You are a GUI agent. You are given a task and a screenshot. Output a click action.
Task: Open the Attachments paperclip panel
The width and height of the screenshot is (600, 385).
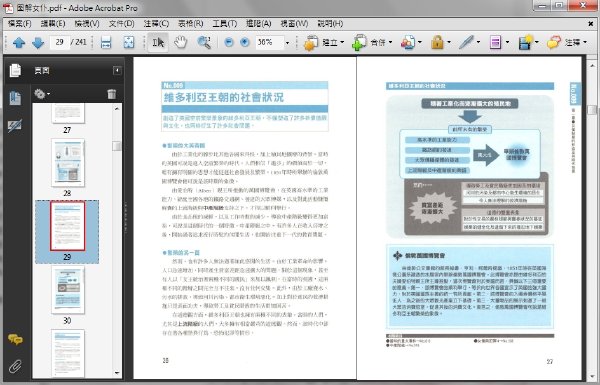(x=15, y=366)
